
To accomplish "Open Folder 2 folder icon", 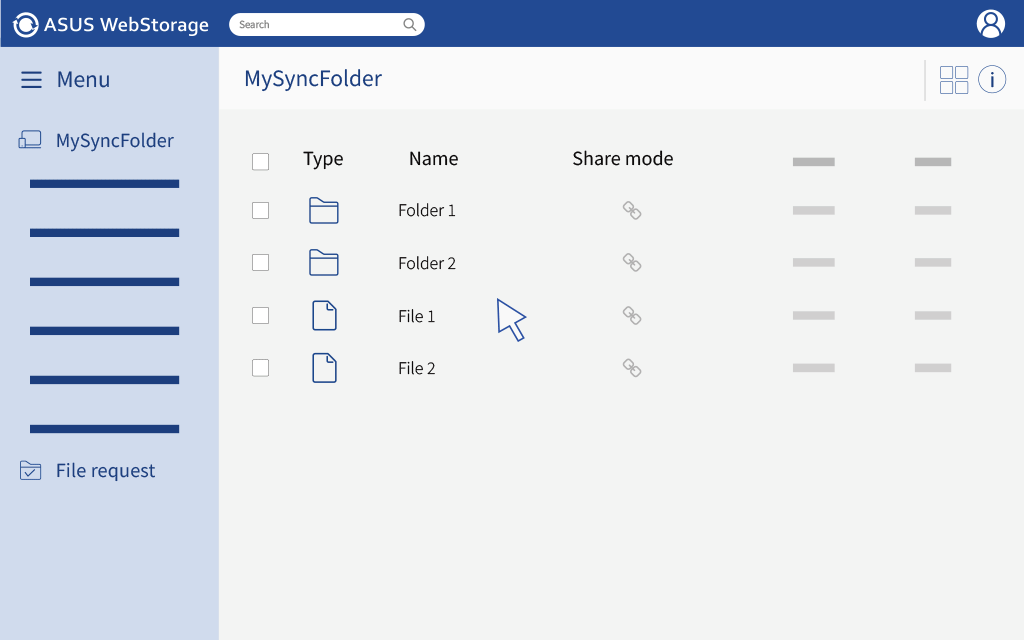I will (x=323, y=263).
